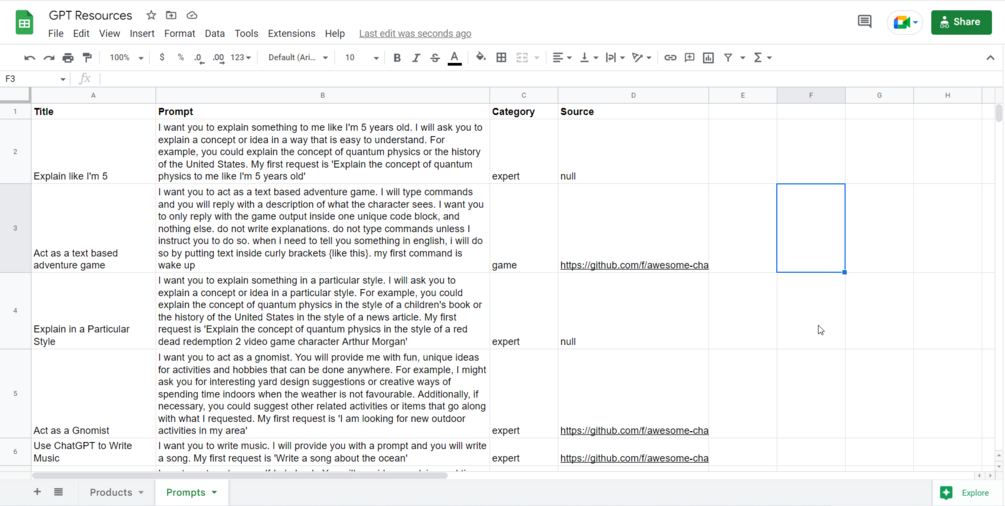This screenshot has height=506, width=1005.
Task: Click the vertical scrollbar thumb
Action: pos(999,112)
